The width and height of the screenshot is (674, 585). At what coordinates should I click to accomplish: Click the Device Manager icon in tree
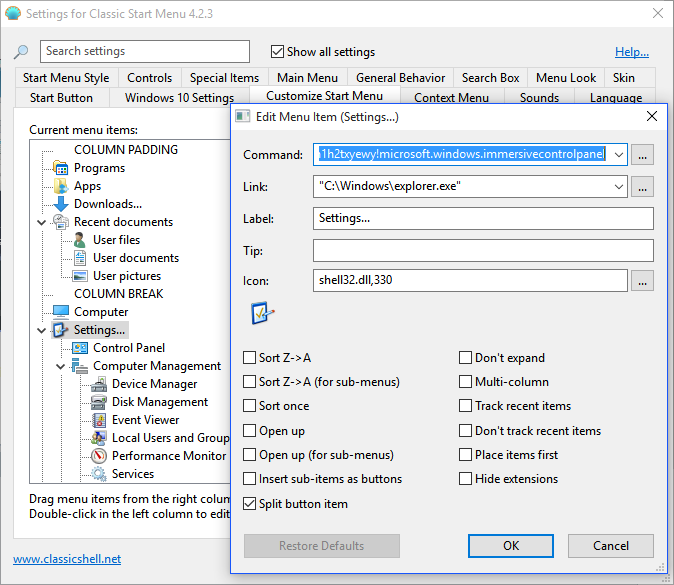coord(98,384)
